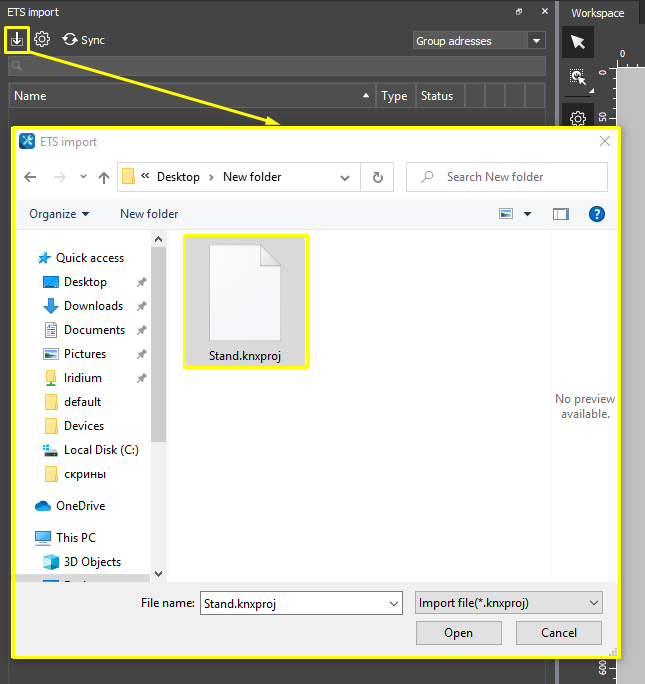The width and height of the screenshot is (645, 684).
Task: Expand the Organize menu
Action: [59, 214]
